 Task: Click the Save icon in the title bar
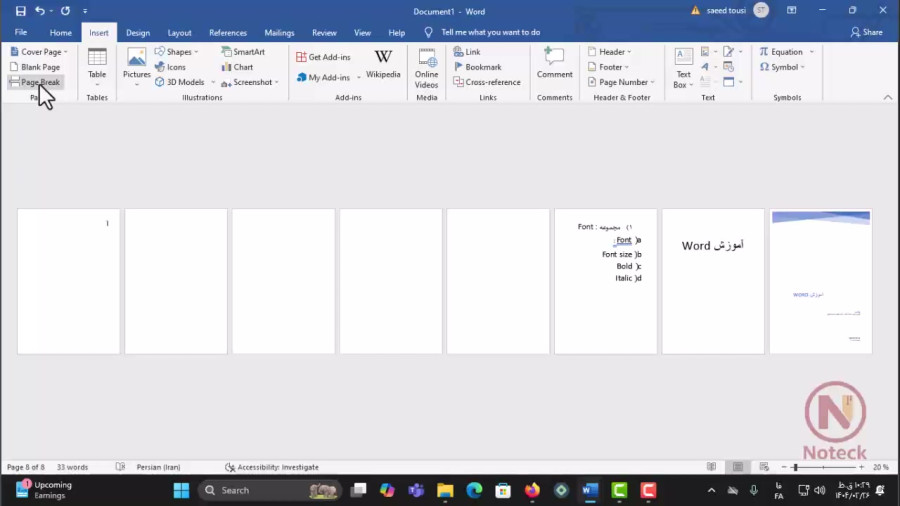[21, 11]
